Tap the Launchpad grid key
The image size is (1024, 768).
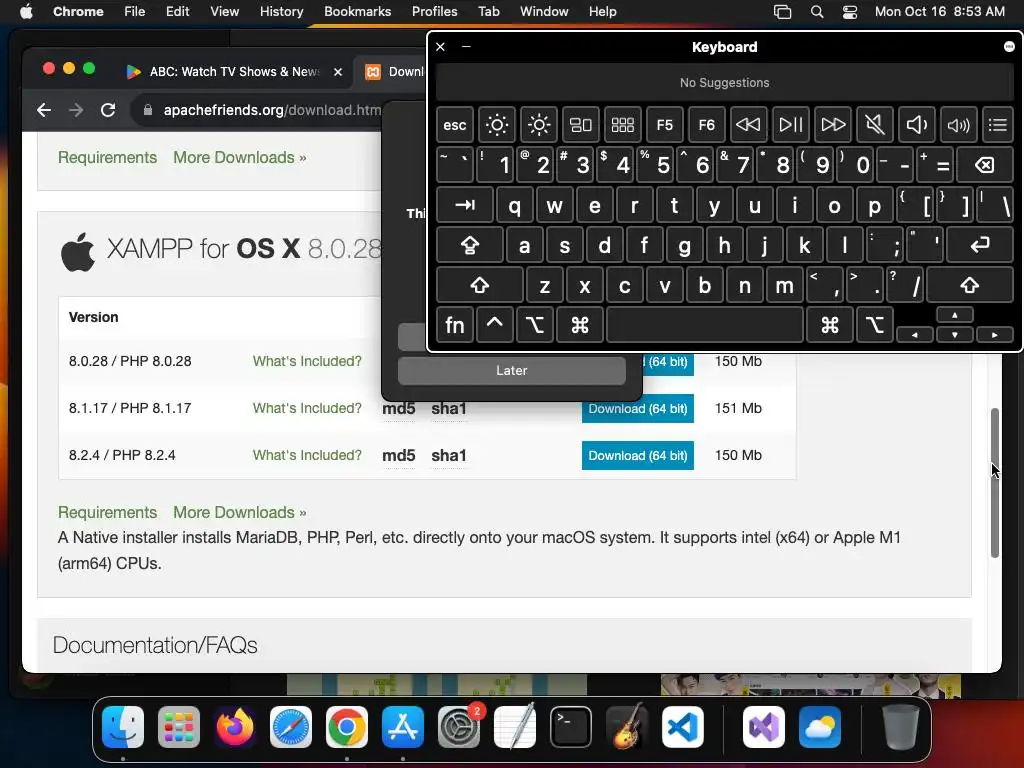[622, 125]
